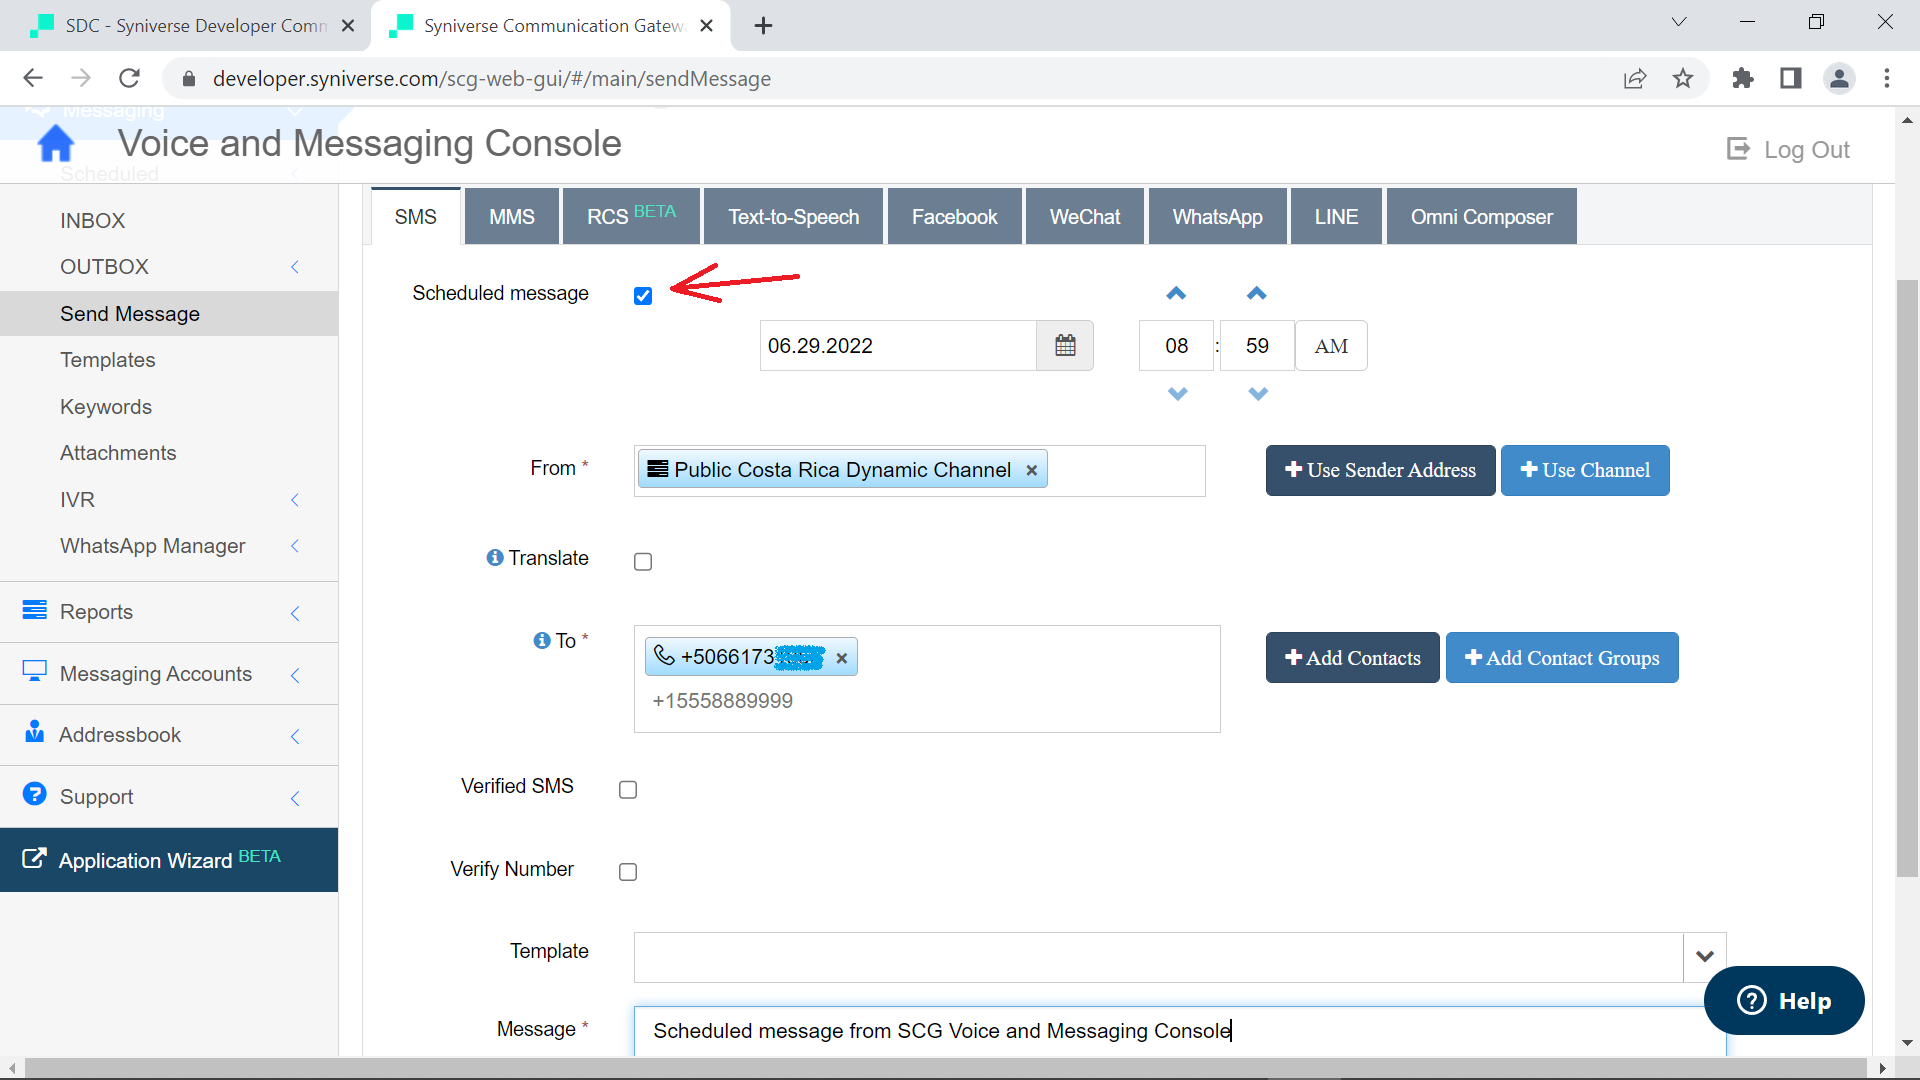Open the tab search dropdown arrow

(x=1679, y=22)
